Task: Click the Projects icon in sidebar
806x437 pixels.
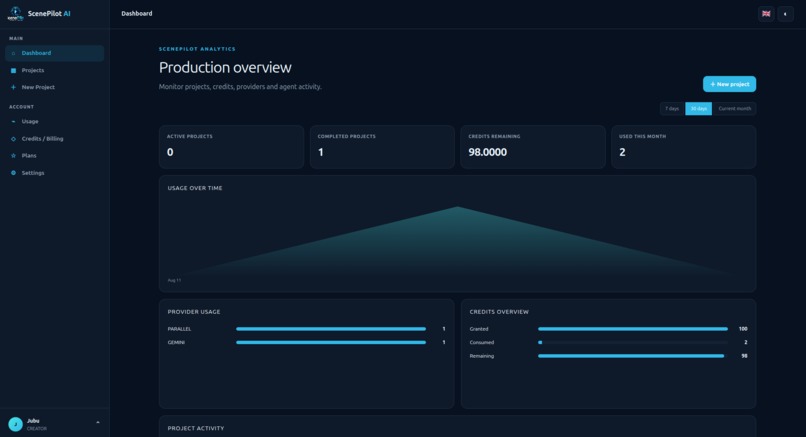Action: (x=13, y=70)
